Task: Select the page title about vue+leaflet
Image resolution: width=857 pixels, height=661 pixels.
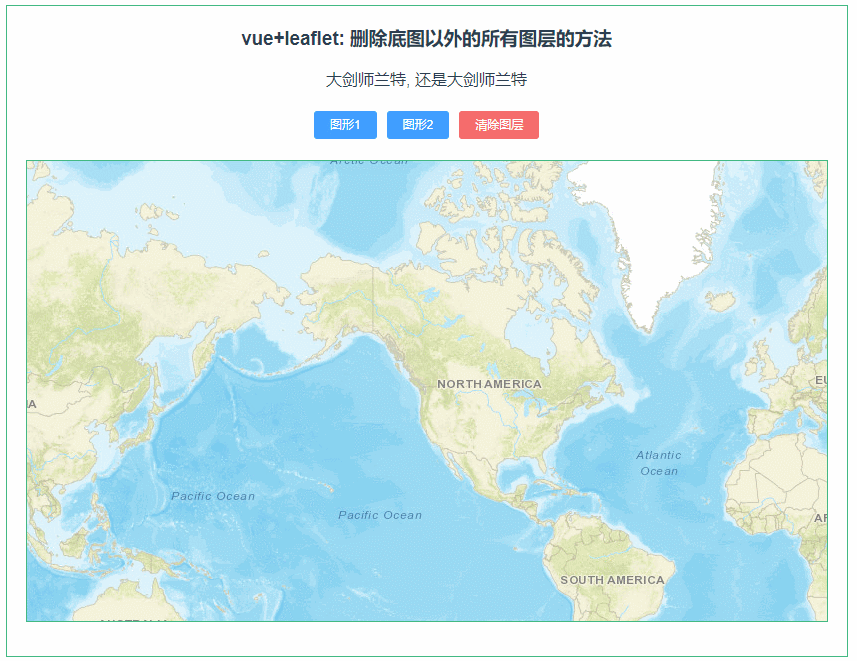Action: pos(426,39)
